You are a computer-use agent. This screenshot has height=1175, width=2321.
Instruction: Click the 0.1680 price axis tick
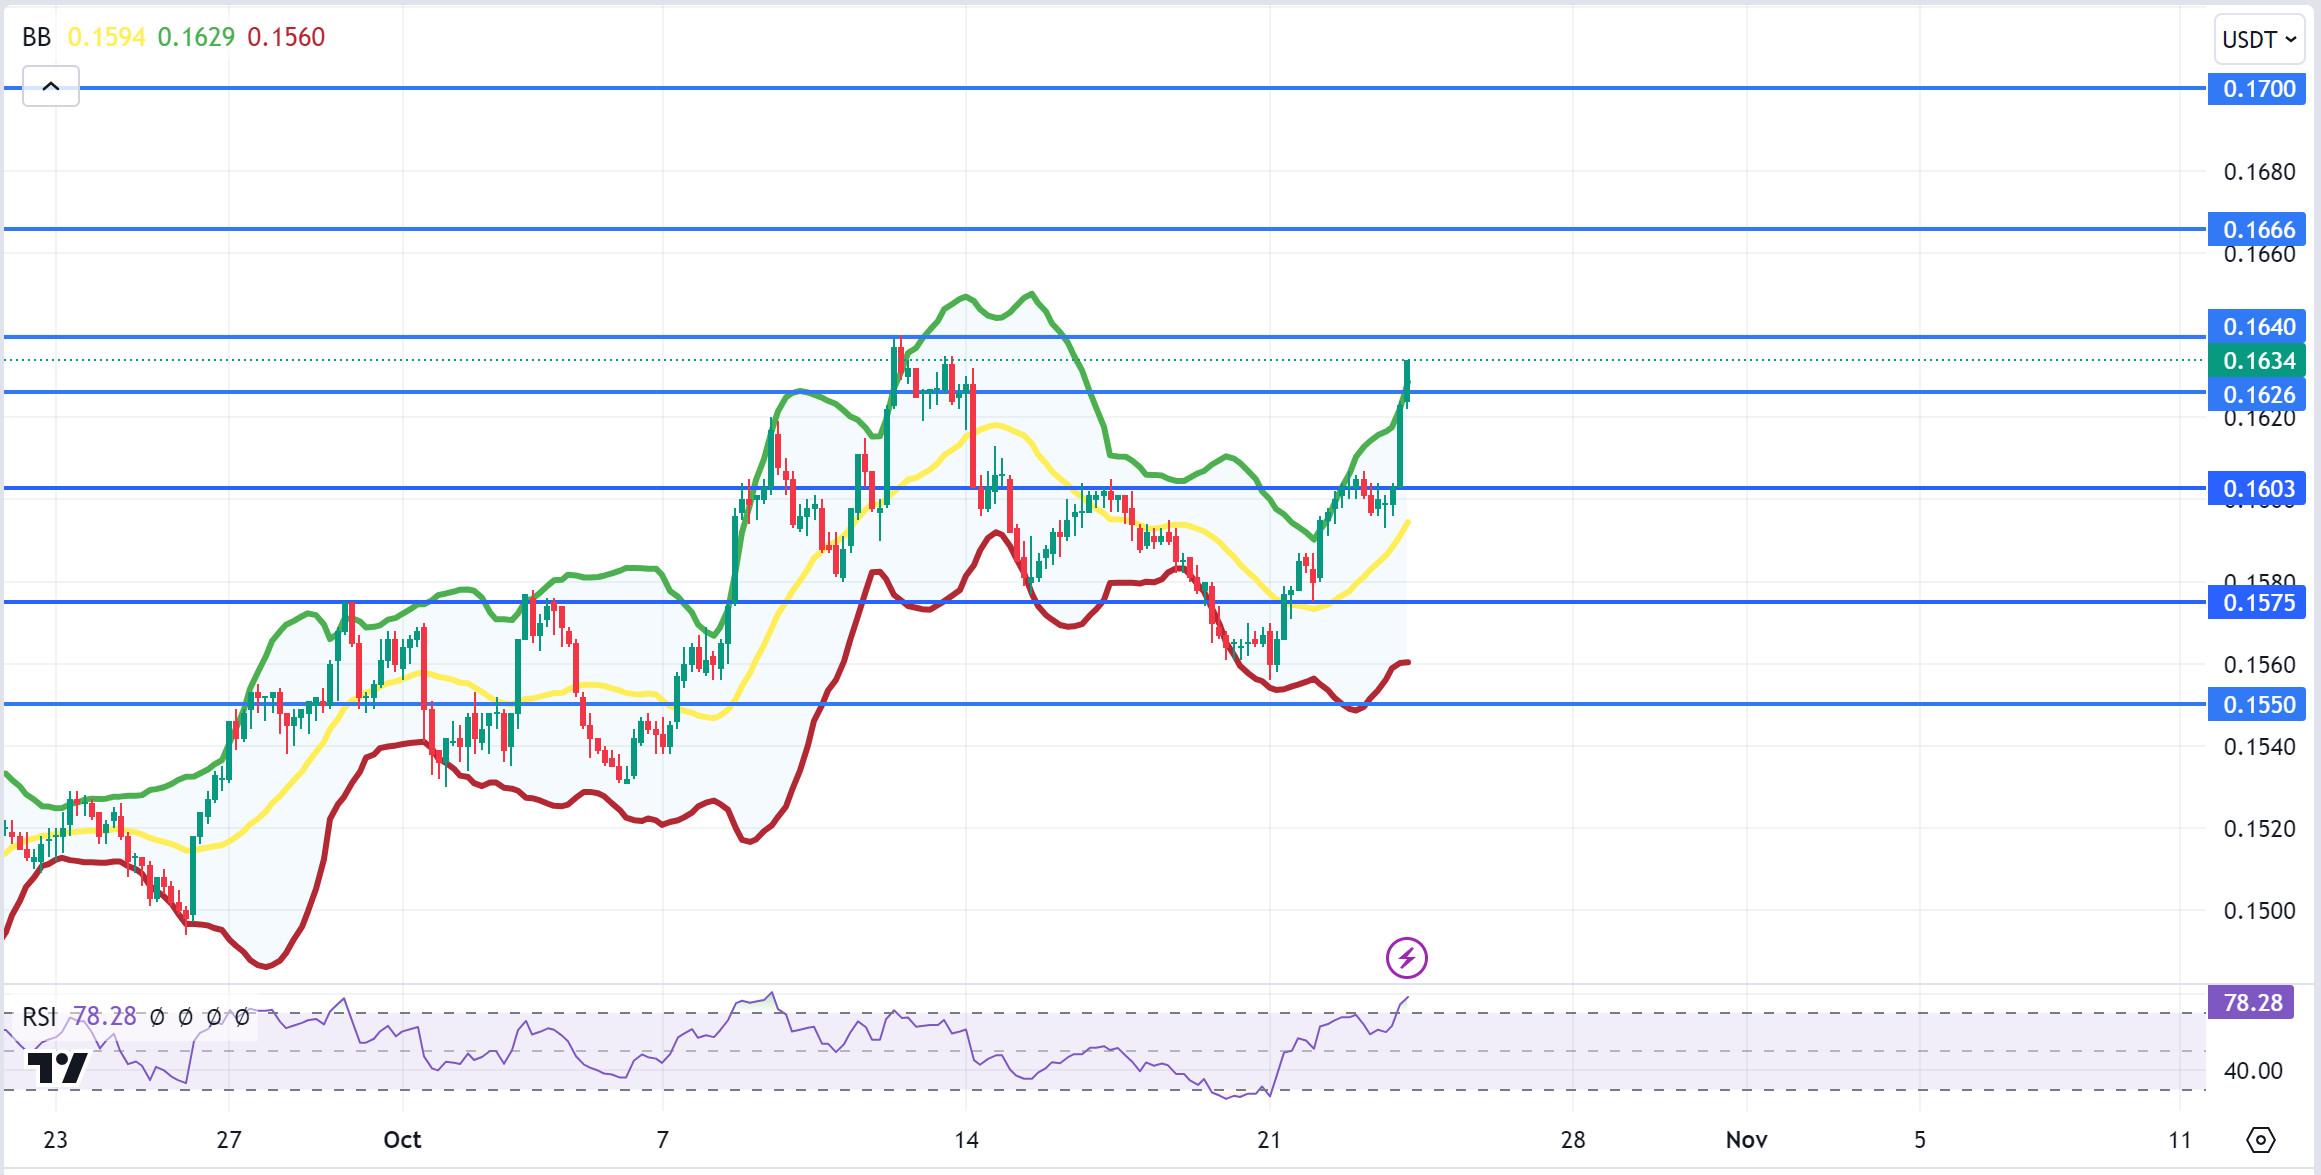click(x=2259, y=172)
